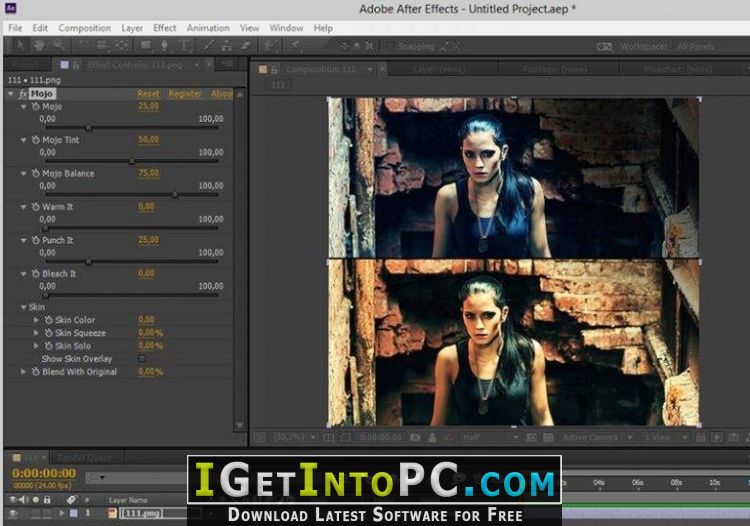The height and width of the screenshot is (526, 750).
Task: Select the Hand tool
Action: [x=39, y=46]
